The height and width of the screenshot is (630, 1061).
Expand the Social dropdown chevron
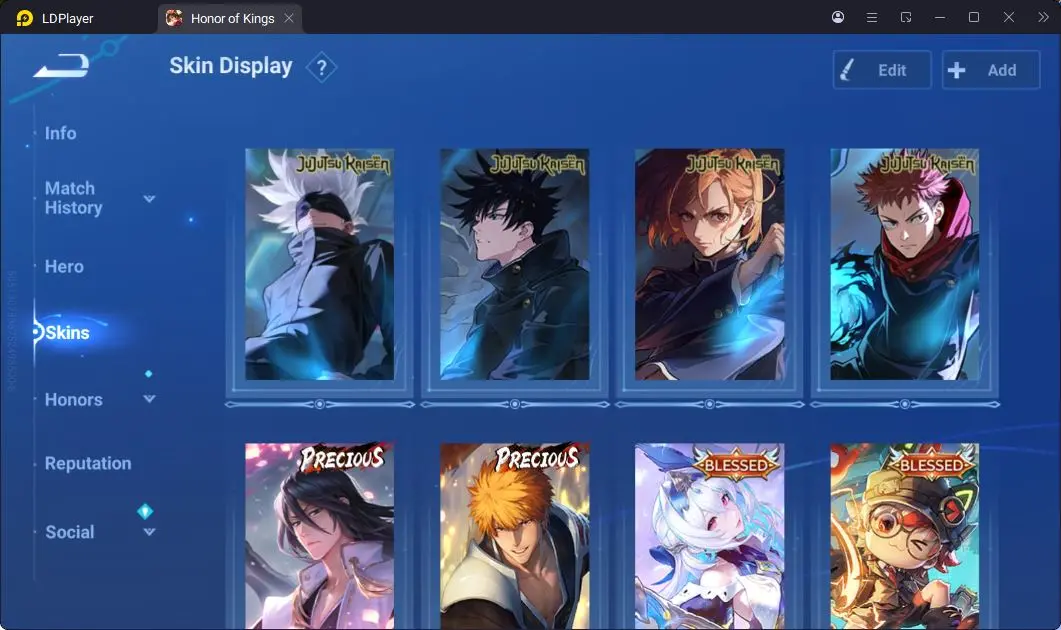[x=150, y=532]
